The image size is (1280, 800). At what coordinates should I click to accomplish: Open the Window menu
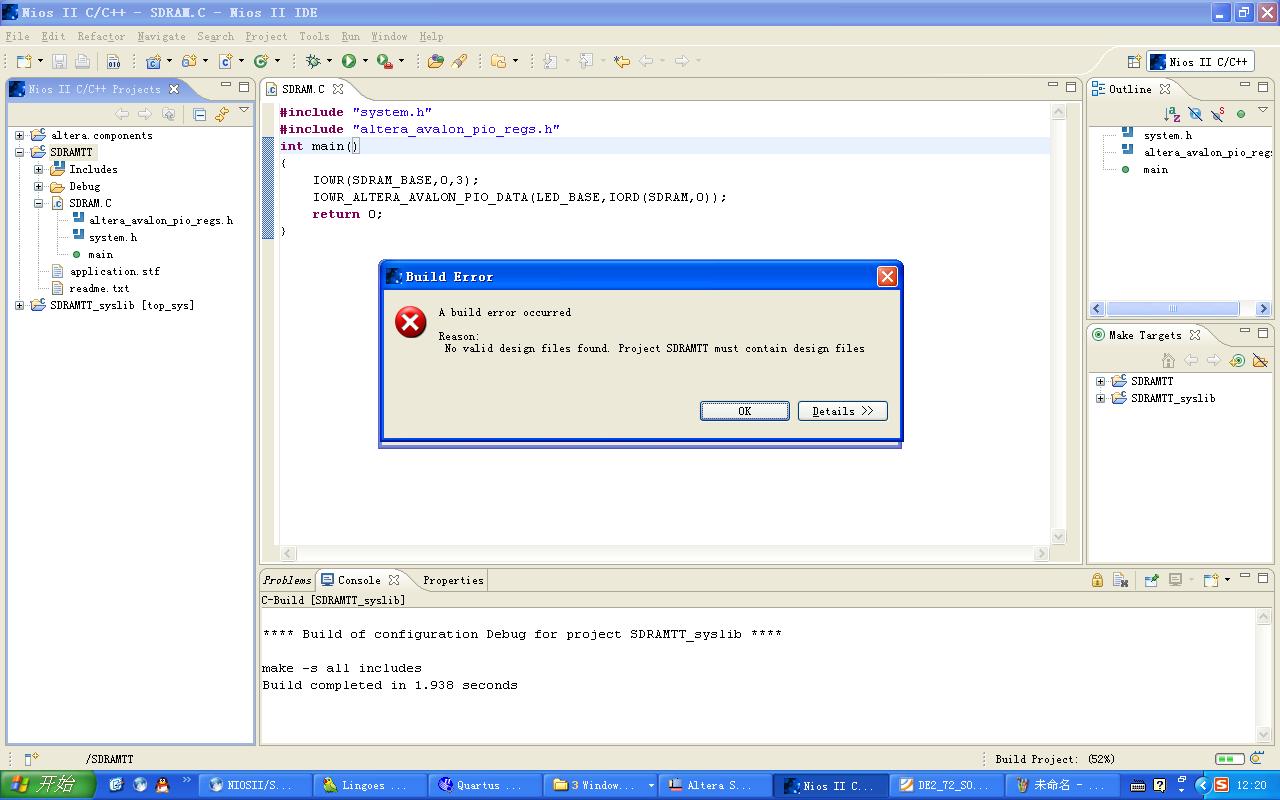389,36
